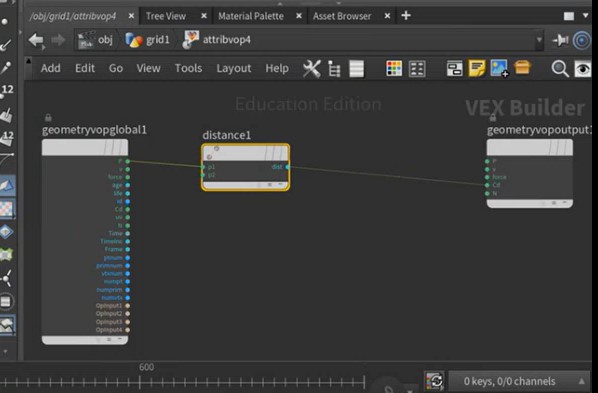Open the Go menu
The width and height of the screenshot is (598, 393).
[116, 68]
